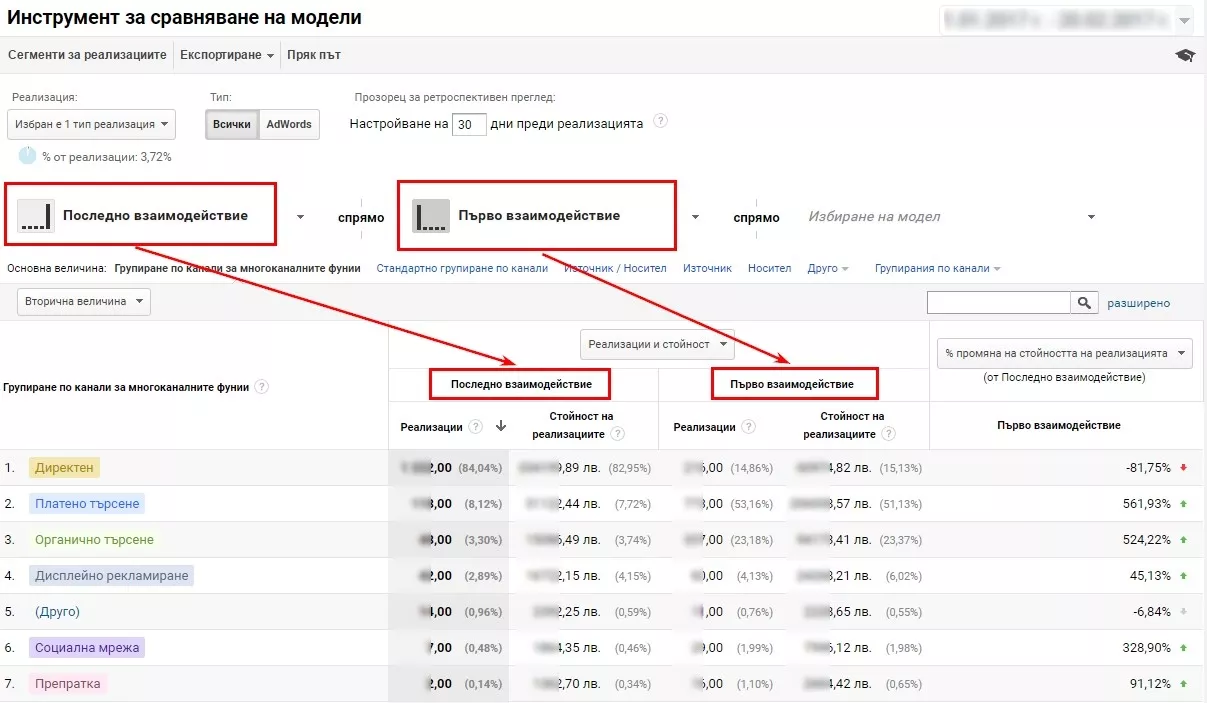Click the table search text field
Image resolution: width=1207 pixels, height=703 pixels.
(x=999, y=302)
